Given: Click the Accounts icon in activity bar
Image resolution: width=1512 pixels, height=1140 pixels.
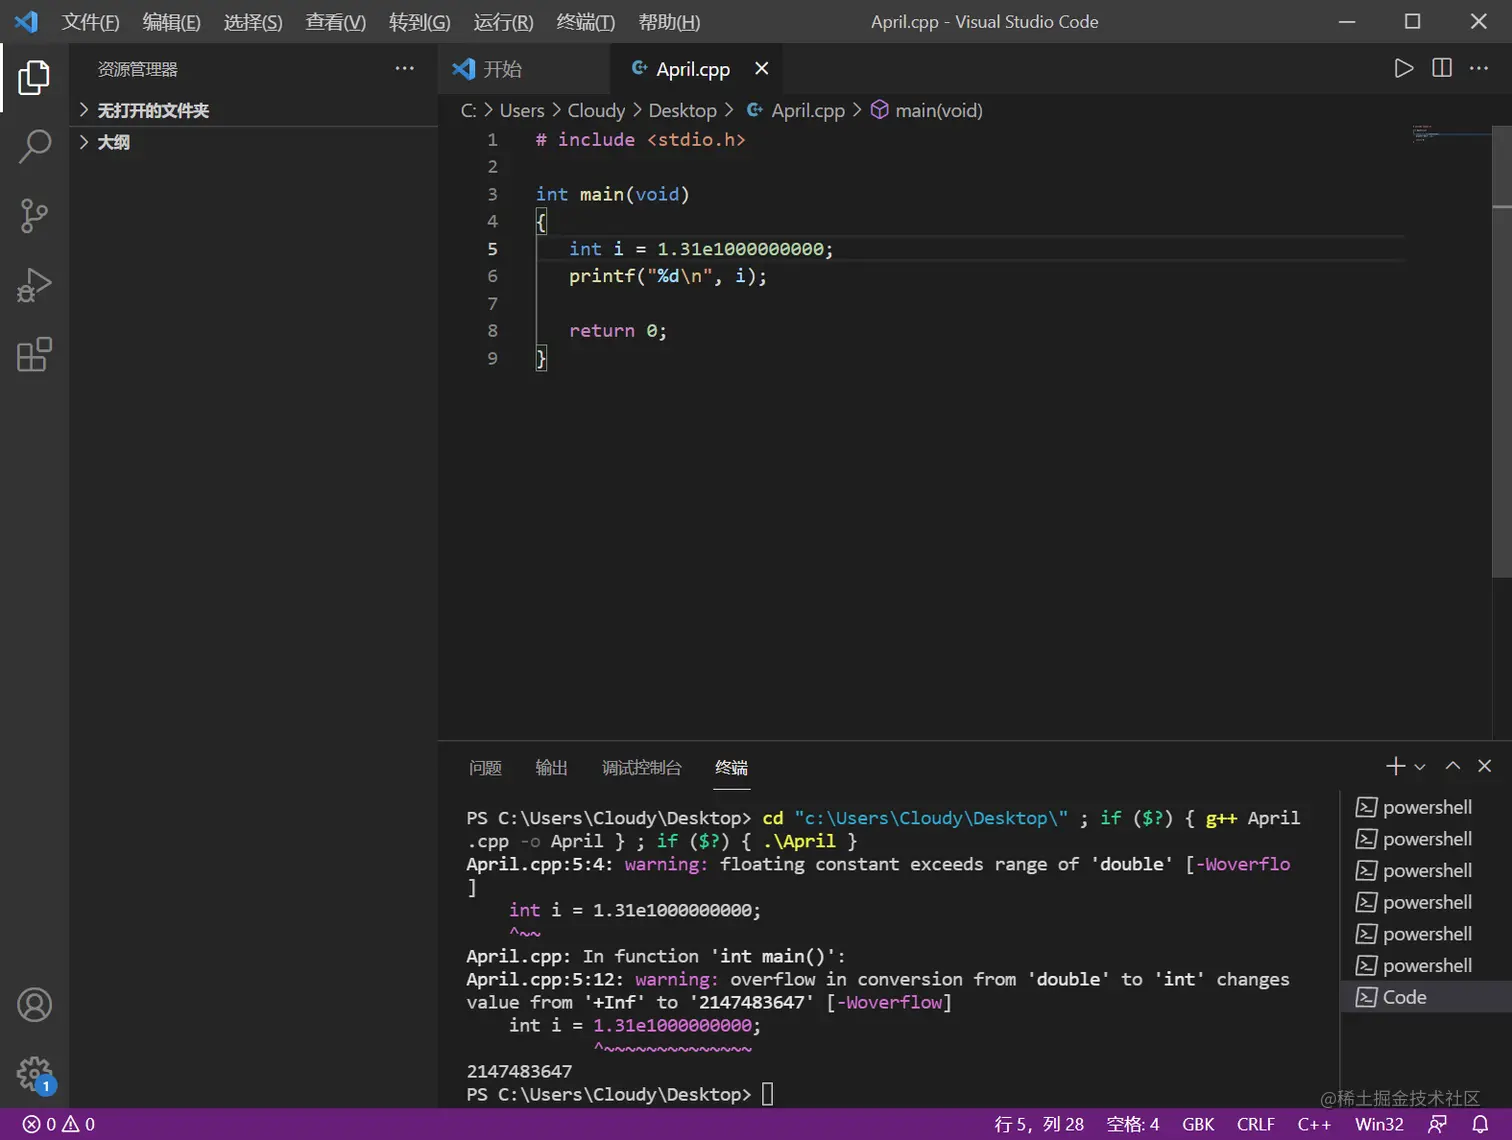Looking at the screenshot, I should click(x=34, y=1005).
